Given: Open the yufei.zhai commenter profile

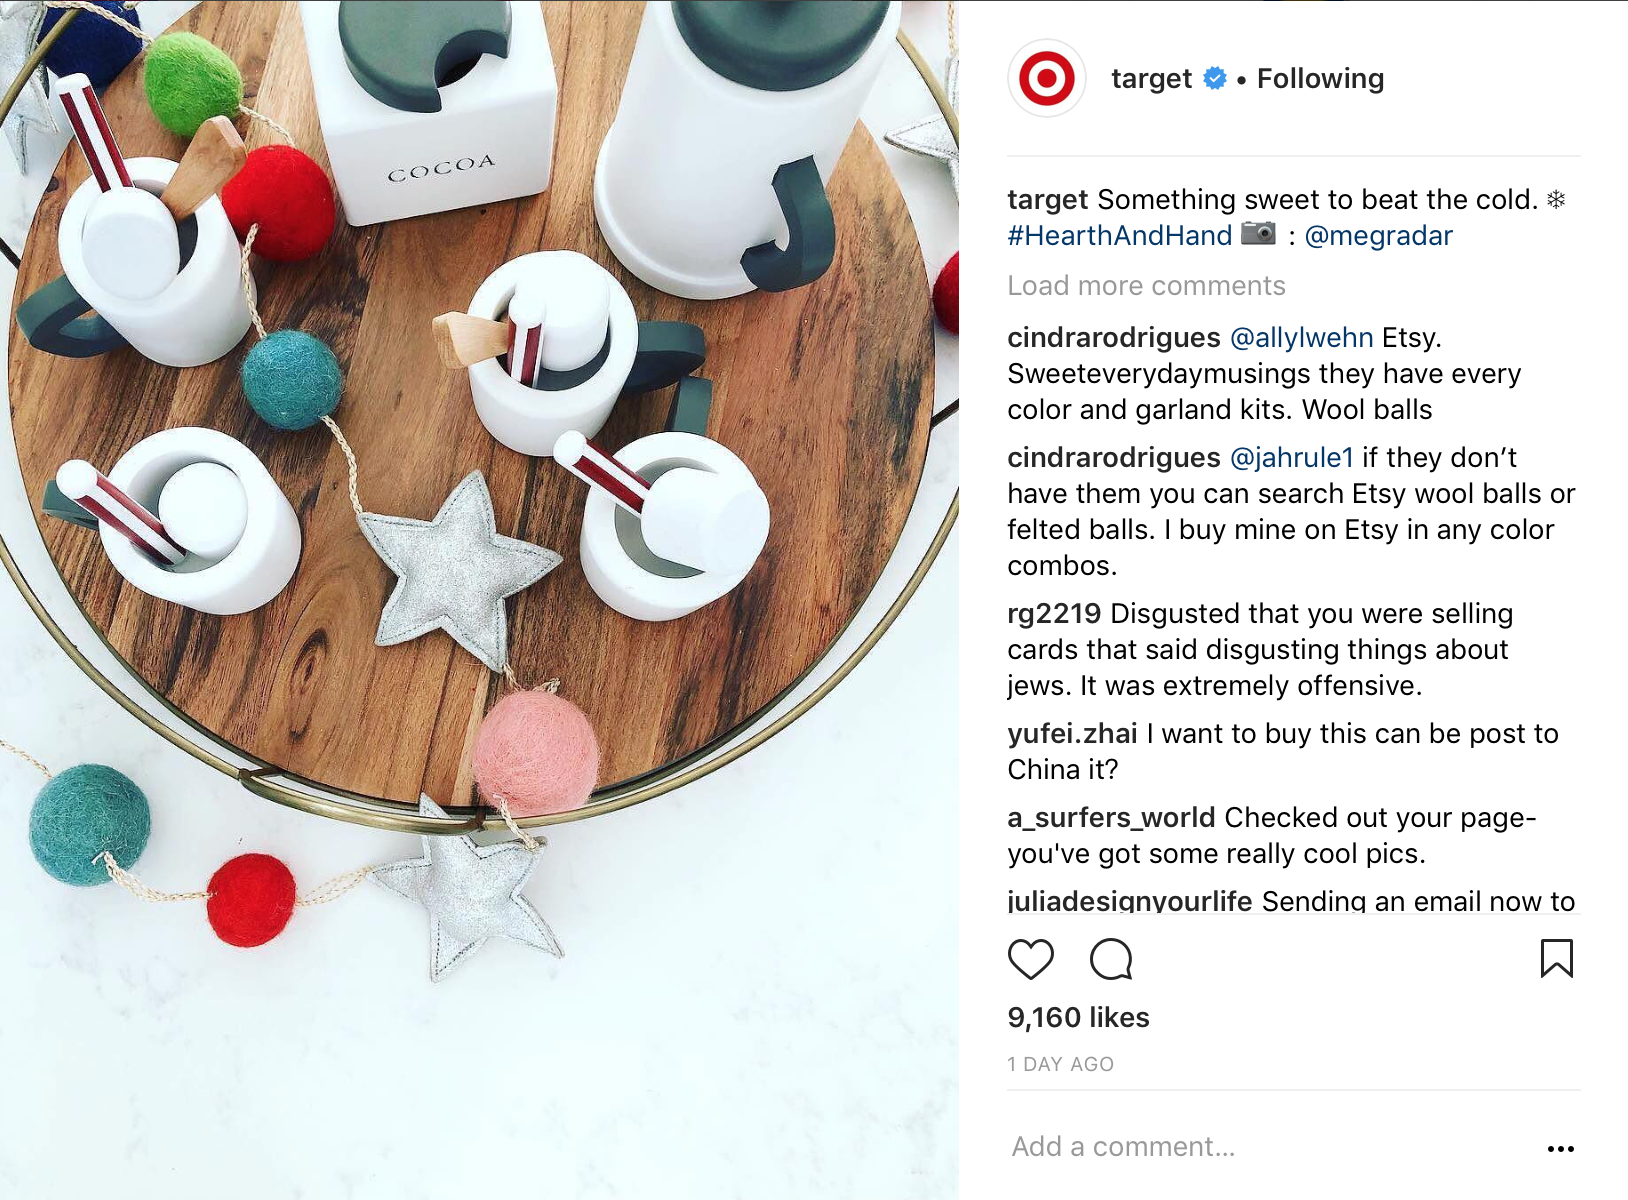Looking at the screenshot, I should pos(1072,734).
